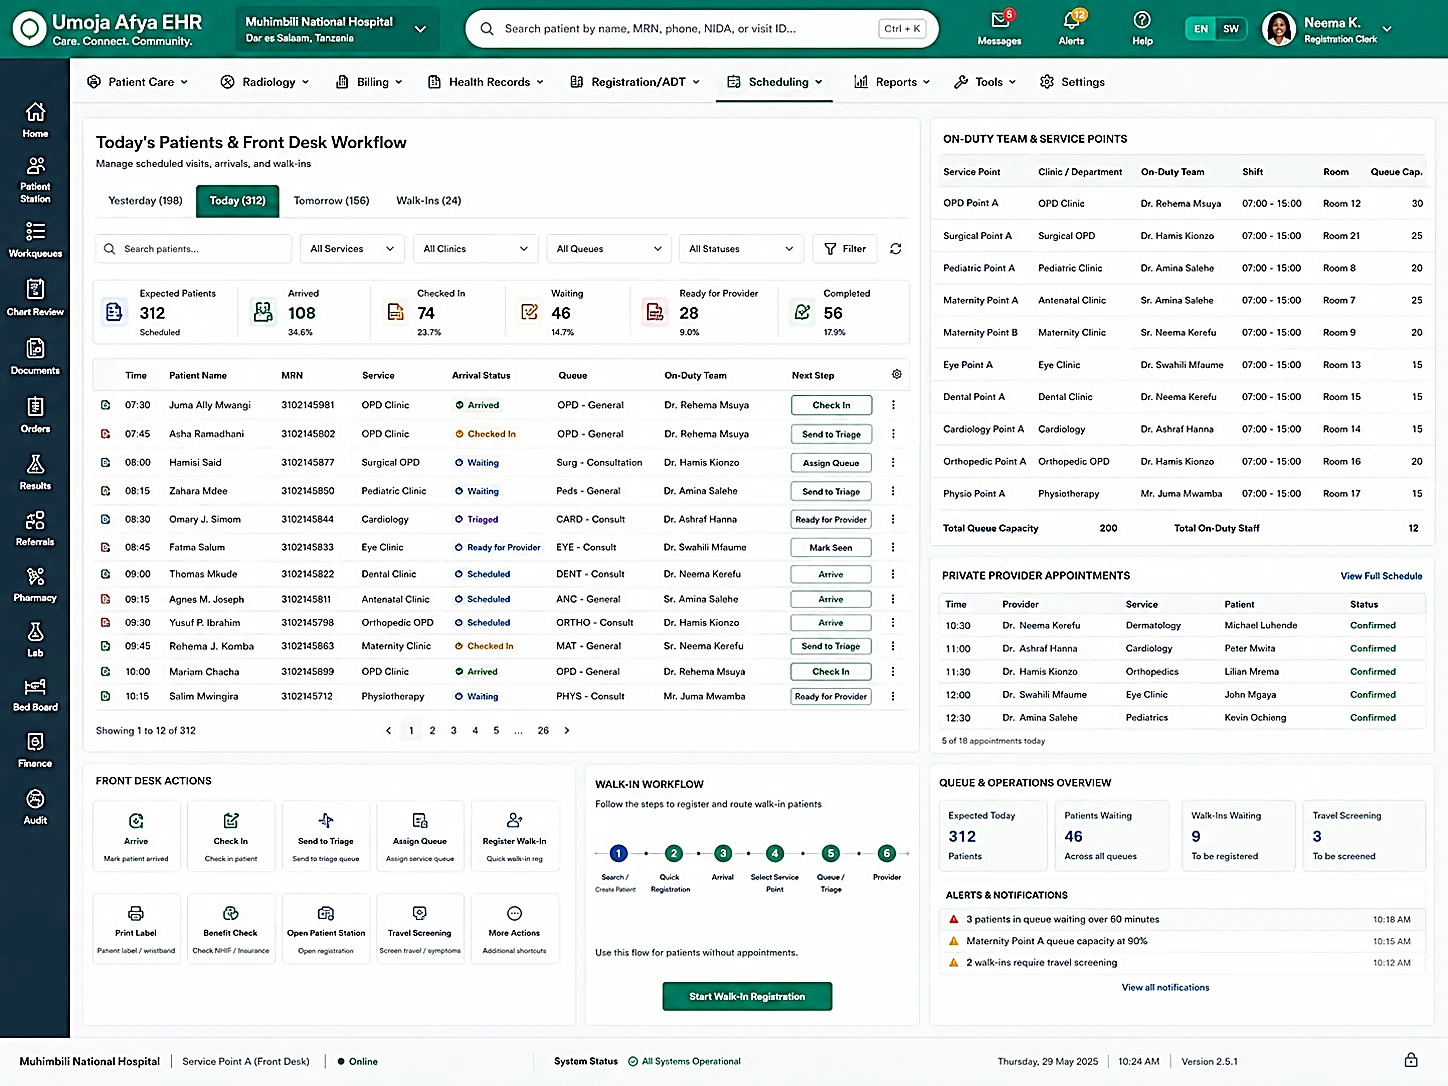Open Results sidebar icon
The width and height of the screenshot is (1448, 1086).
pyautogui.click(x=35, y=472)
